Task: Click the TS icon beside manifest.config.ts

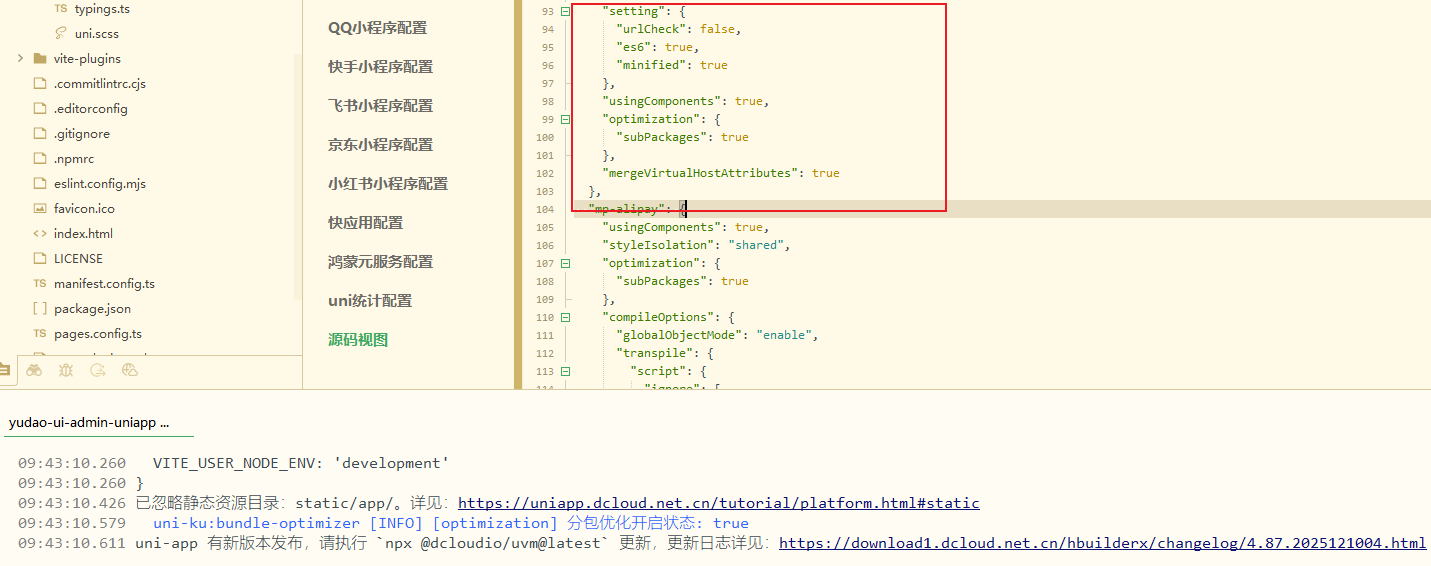Action: coord(40,284)
